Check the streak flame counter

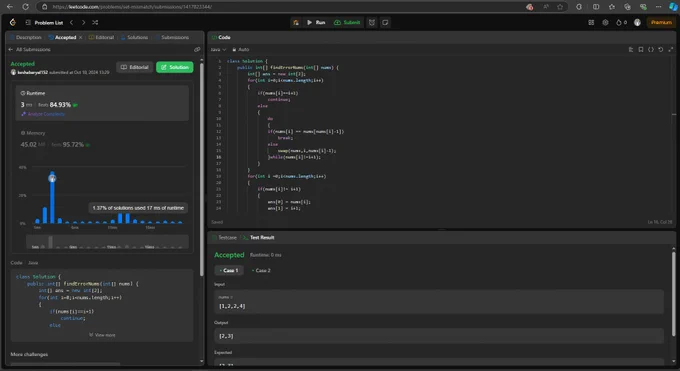tap(621, 23)
